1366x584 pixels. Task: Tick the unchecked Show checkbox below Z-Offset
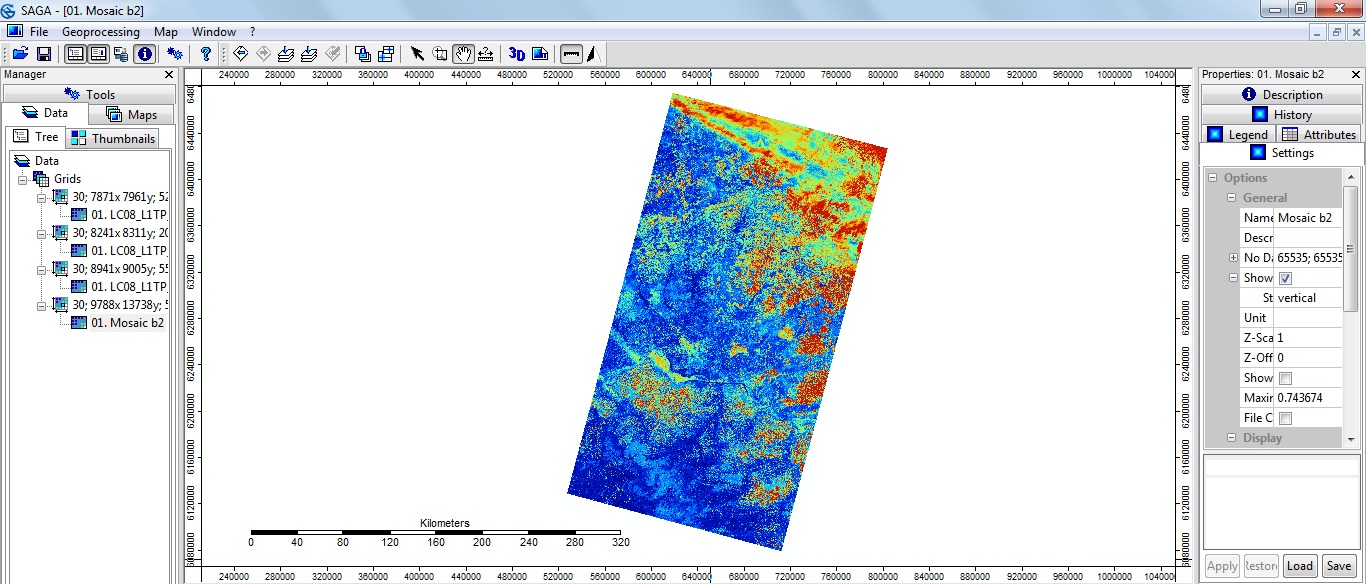(x=1286, y=378)
